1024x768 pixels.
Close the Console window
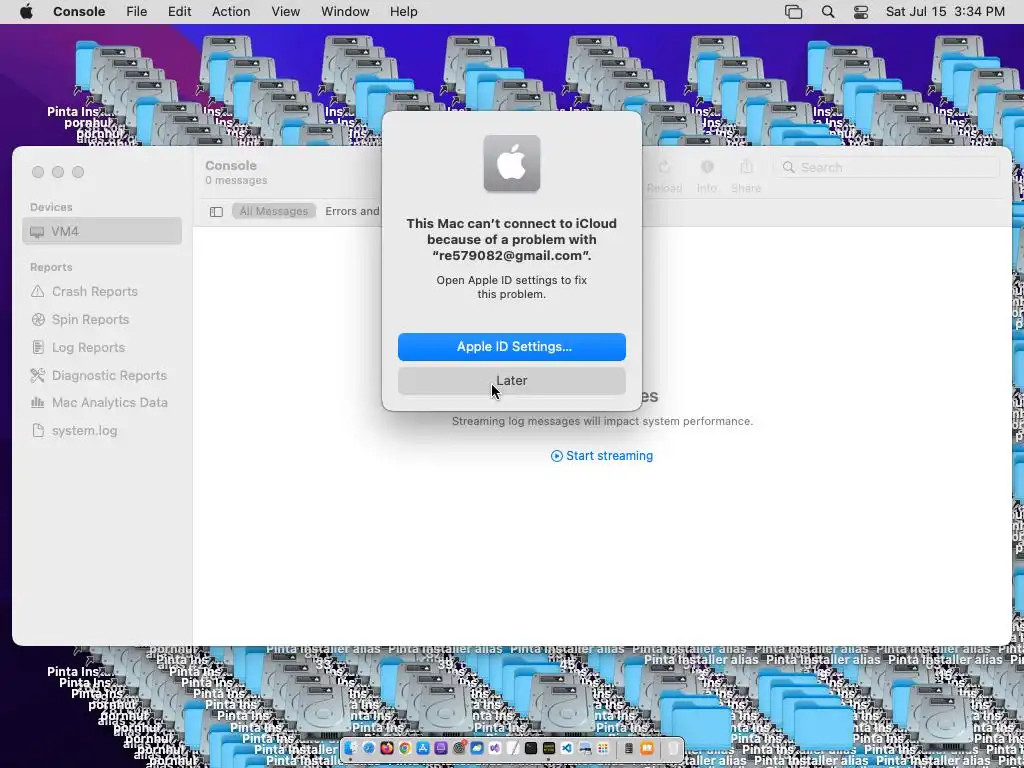point(38,172)
